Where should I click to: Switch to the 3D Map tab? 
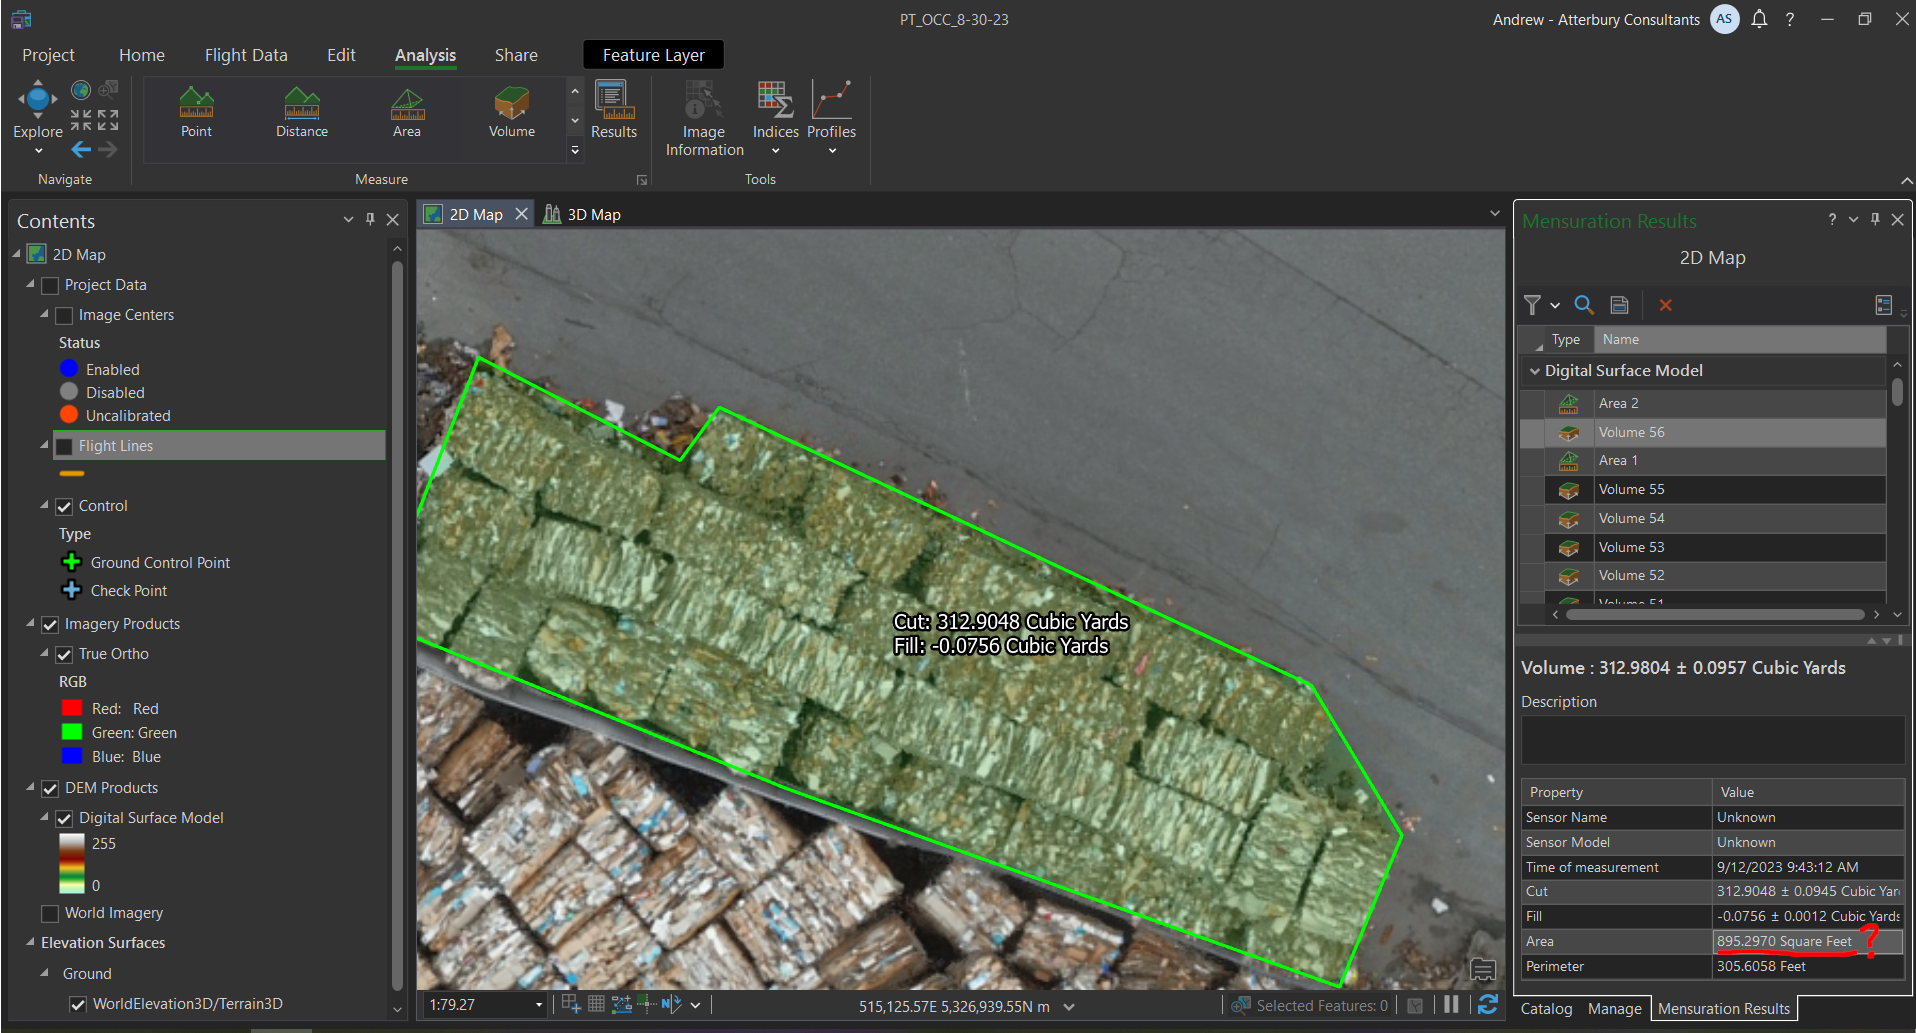pos(592,213)
